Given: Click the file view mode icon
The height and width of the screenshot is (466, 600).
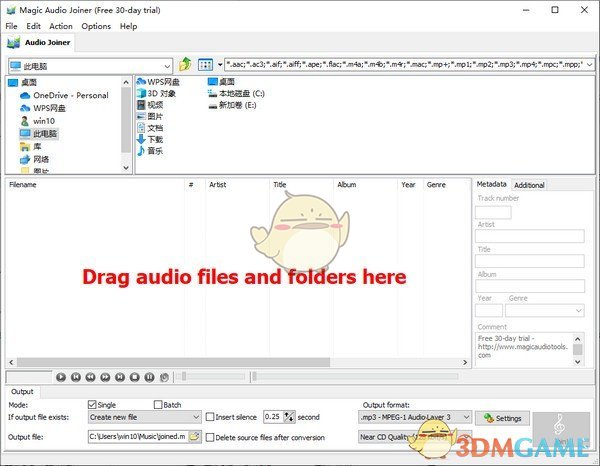Looking at the screenshot, I should coord(205,65).
